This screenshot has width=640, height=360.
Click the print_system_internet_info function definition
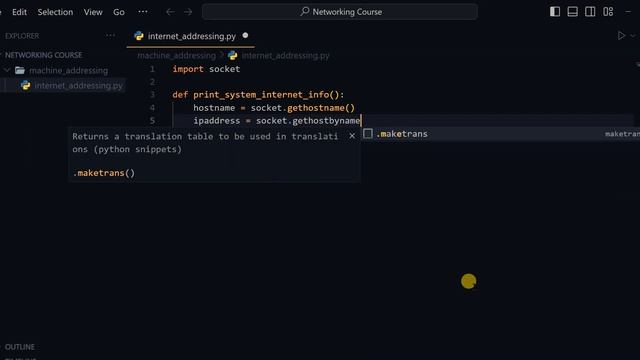pos(258,95)
